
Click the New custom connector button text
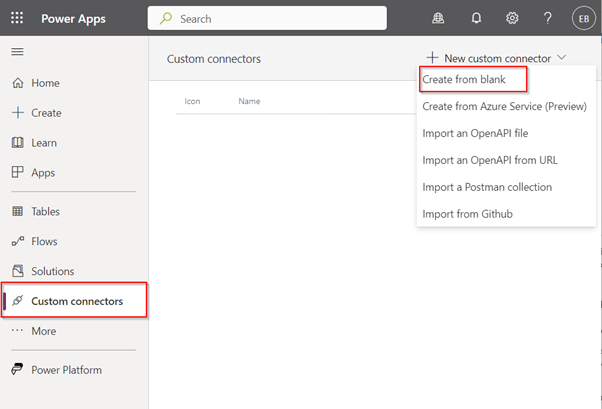click(498, 58)
